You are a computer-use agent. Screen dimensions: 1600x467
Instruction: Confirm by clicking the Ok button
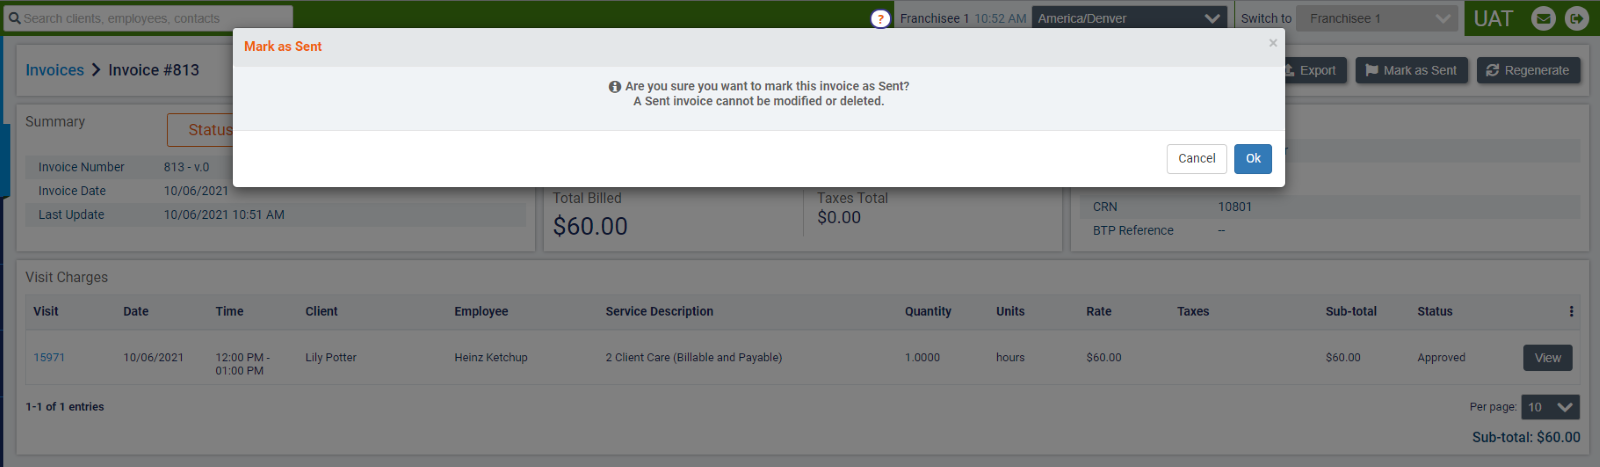(x=1252, y=159)
